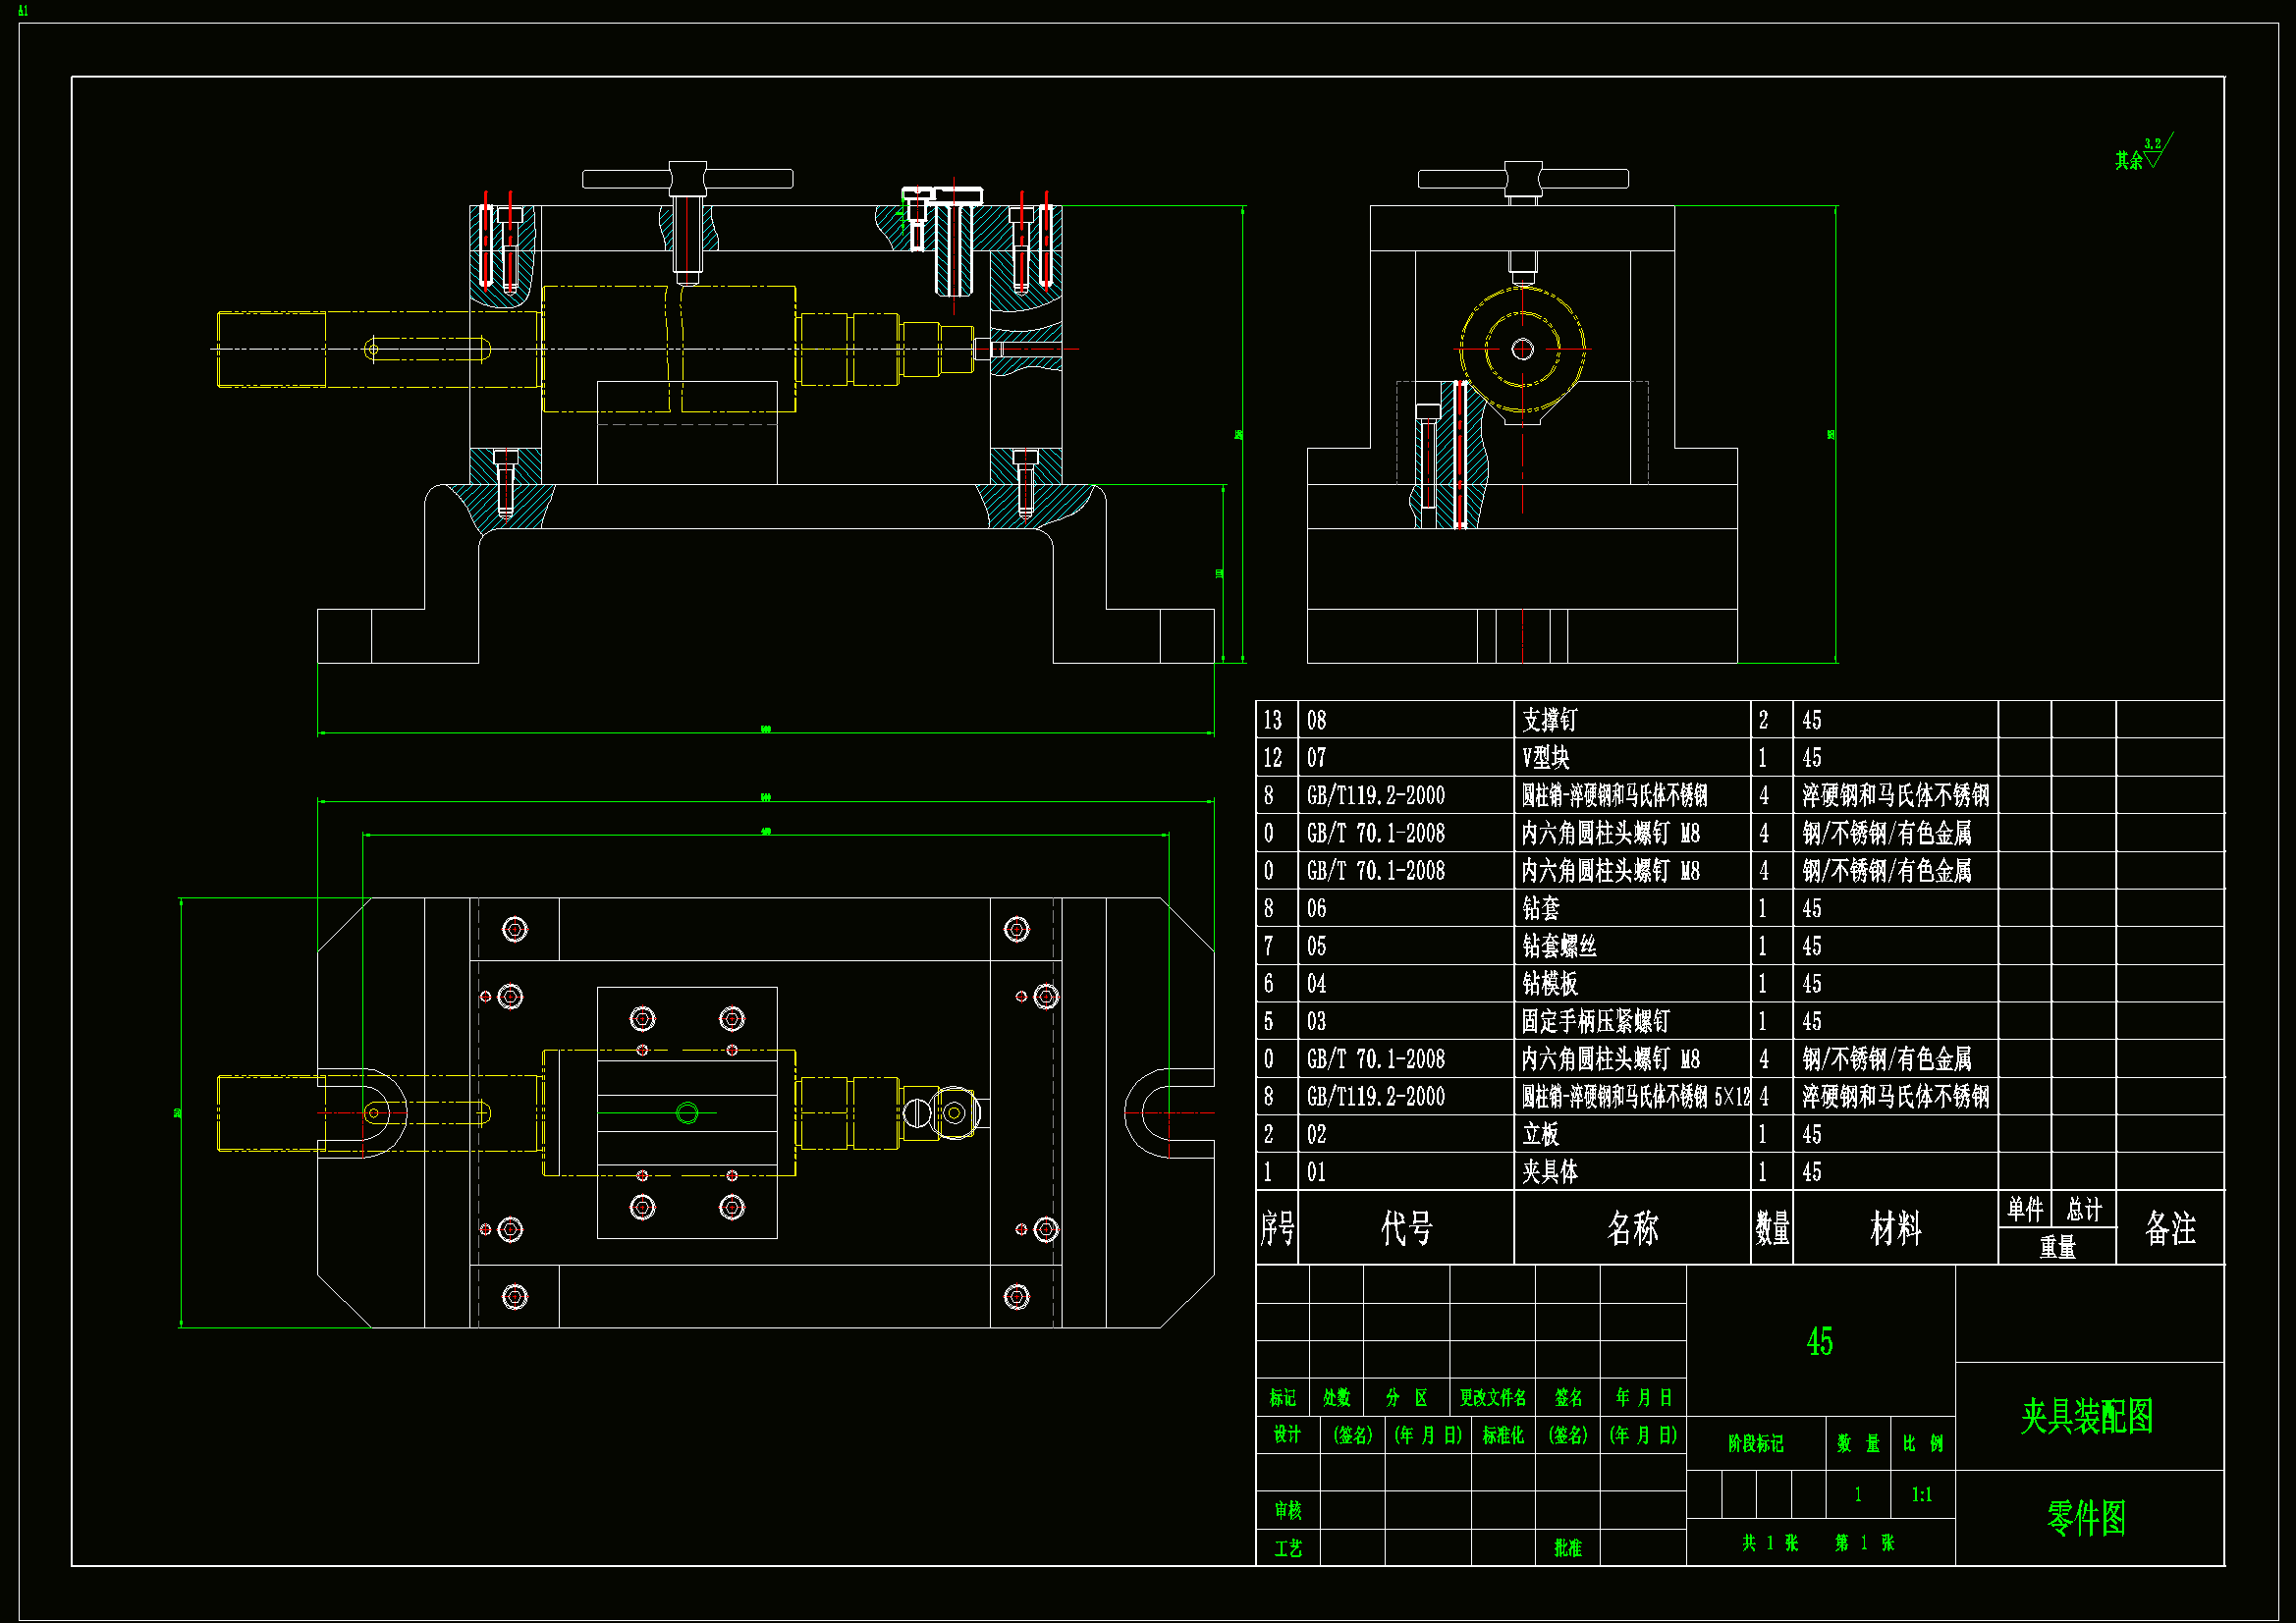Screen dimensions: 2296x1623
Task: Select the 零件图 label in title block
Action: click(x=2086, y=1518)
